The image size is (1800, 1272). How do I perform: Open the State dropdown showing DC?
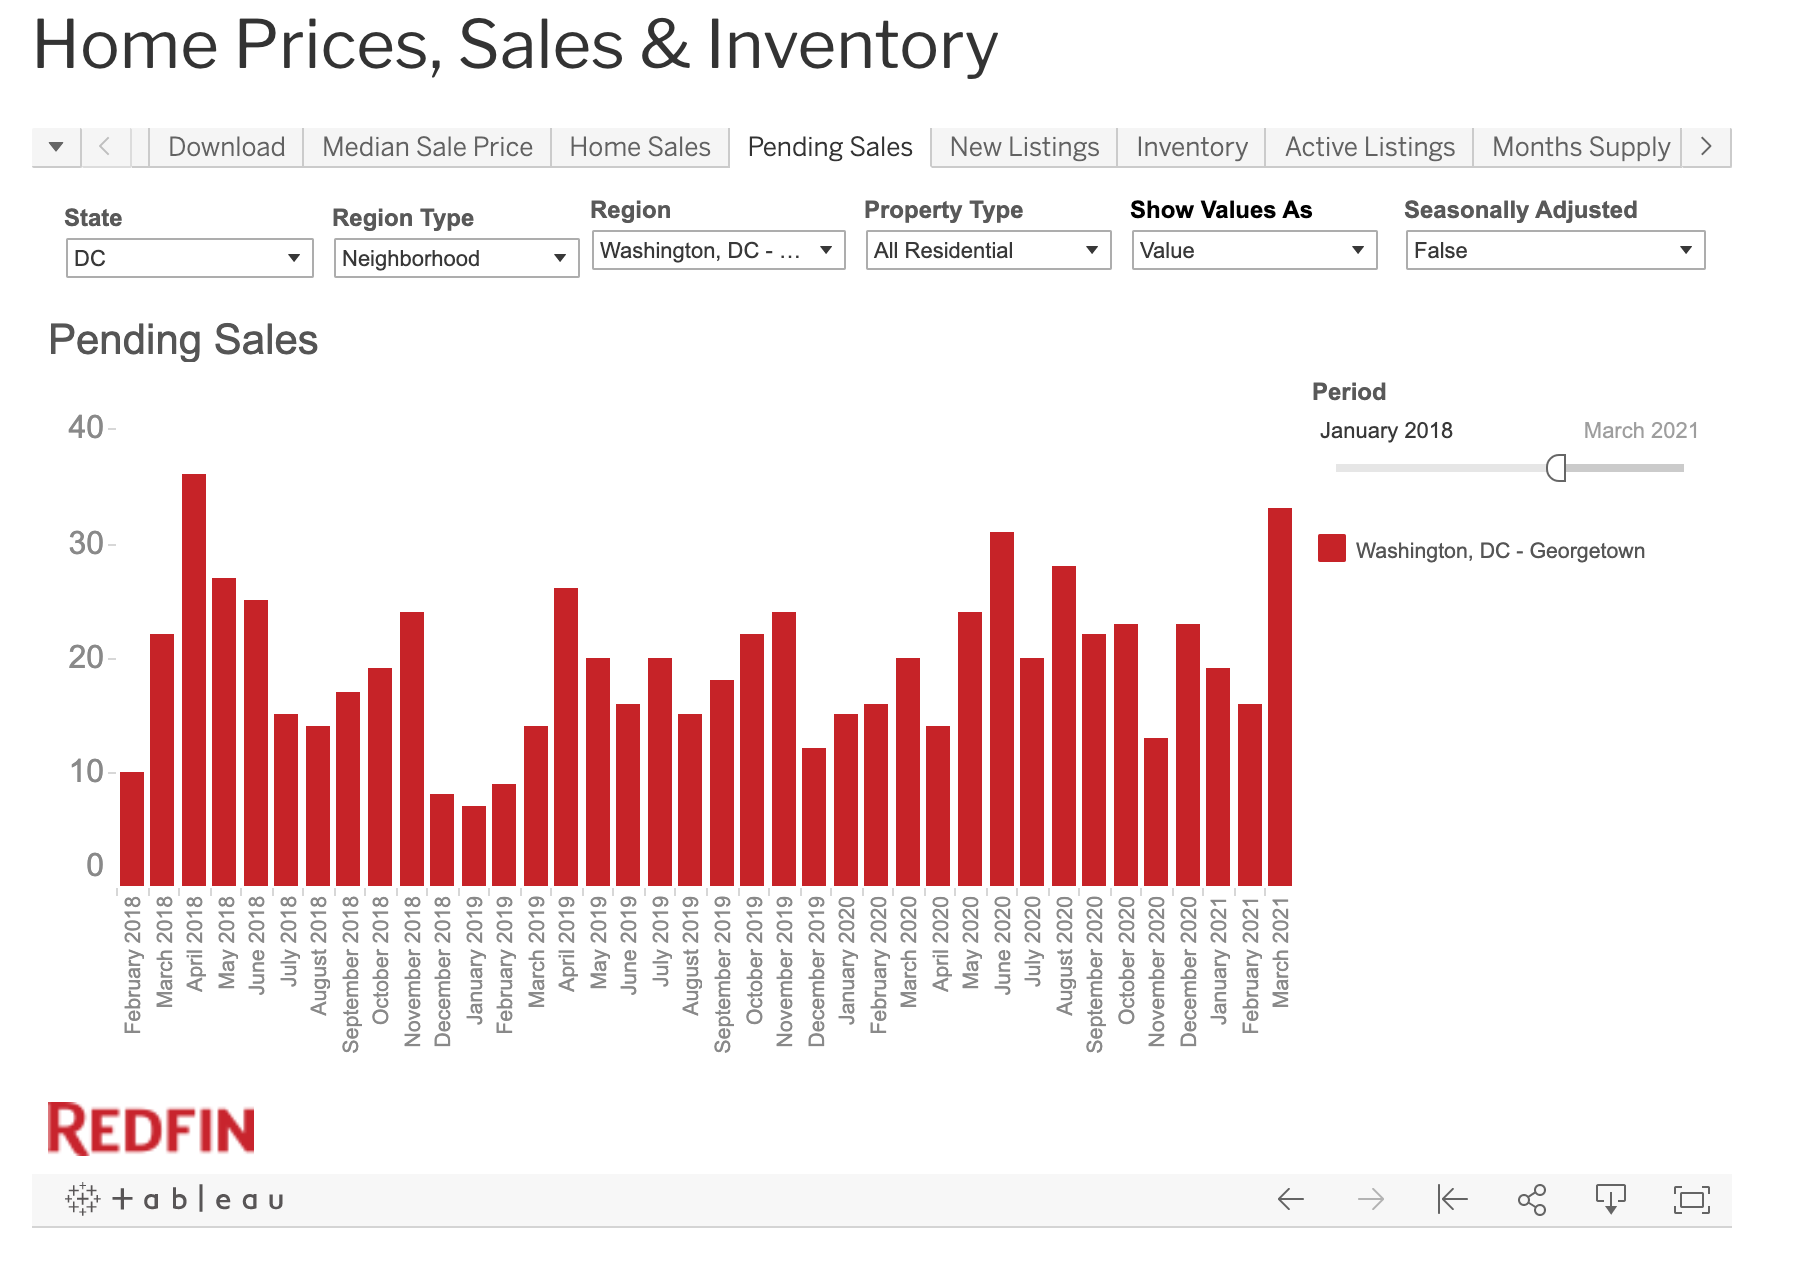point(189,258)
